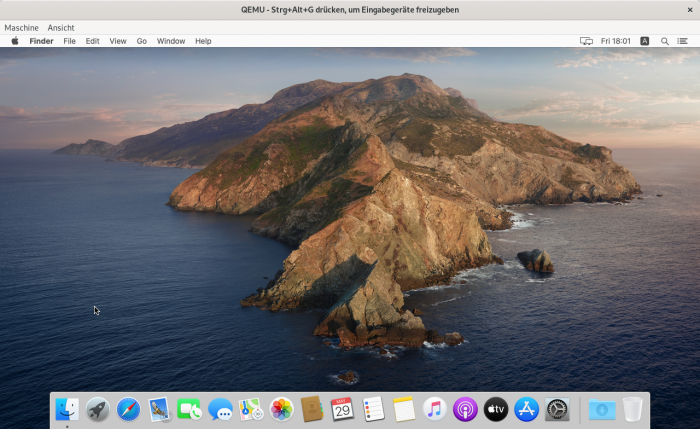This screenshot has height=429, width=700.
Task: Open Podcasts purple icon in Dock
Action: pos(465,409)
